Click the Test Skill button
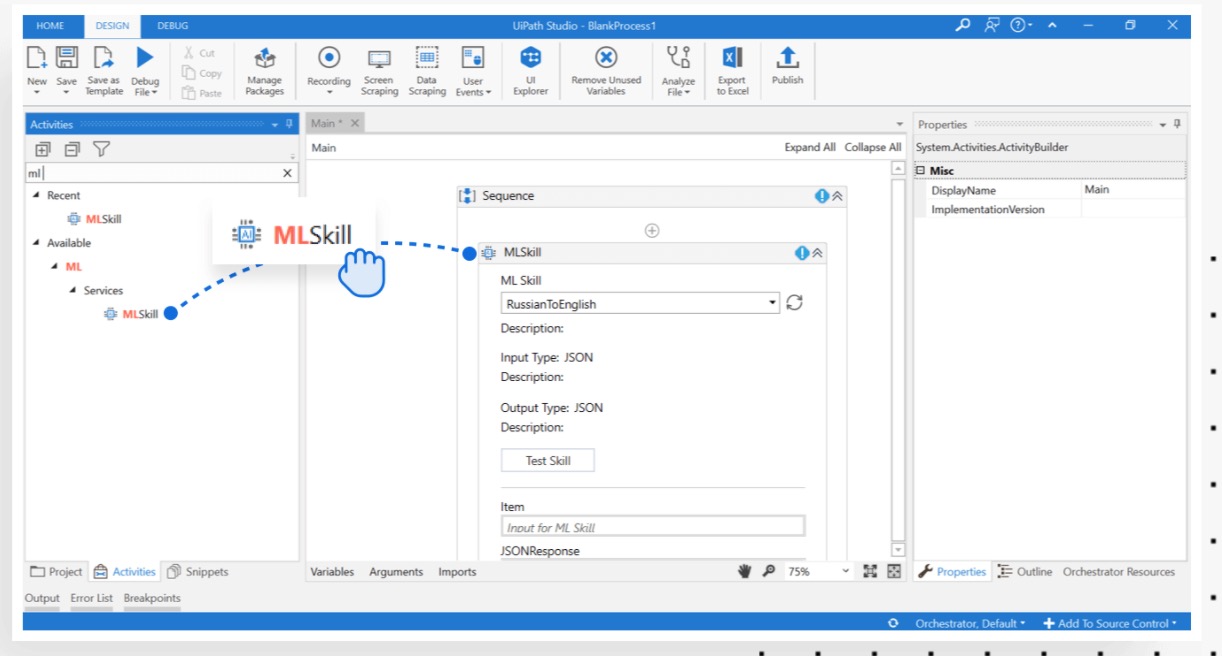Image resolution: width=1222 pixels, height=656 pixels. [548, 460]
